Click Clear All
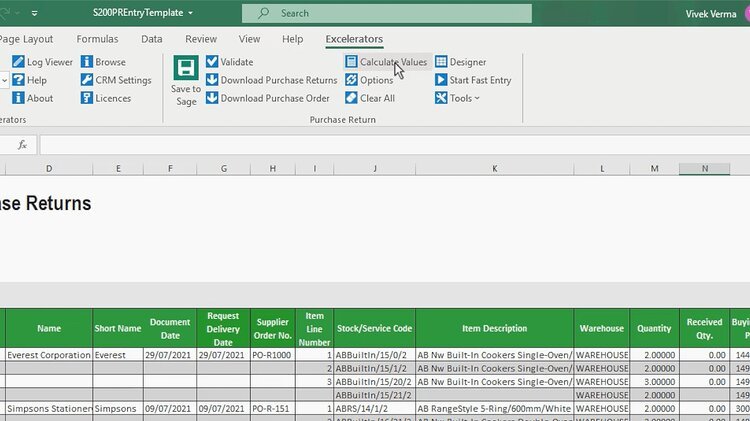 tap(370, 98)
